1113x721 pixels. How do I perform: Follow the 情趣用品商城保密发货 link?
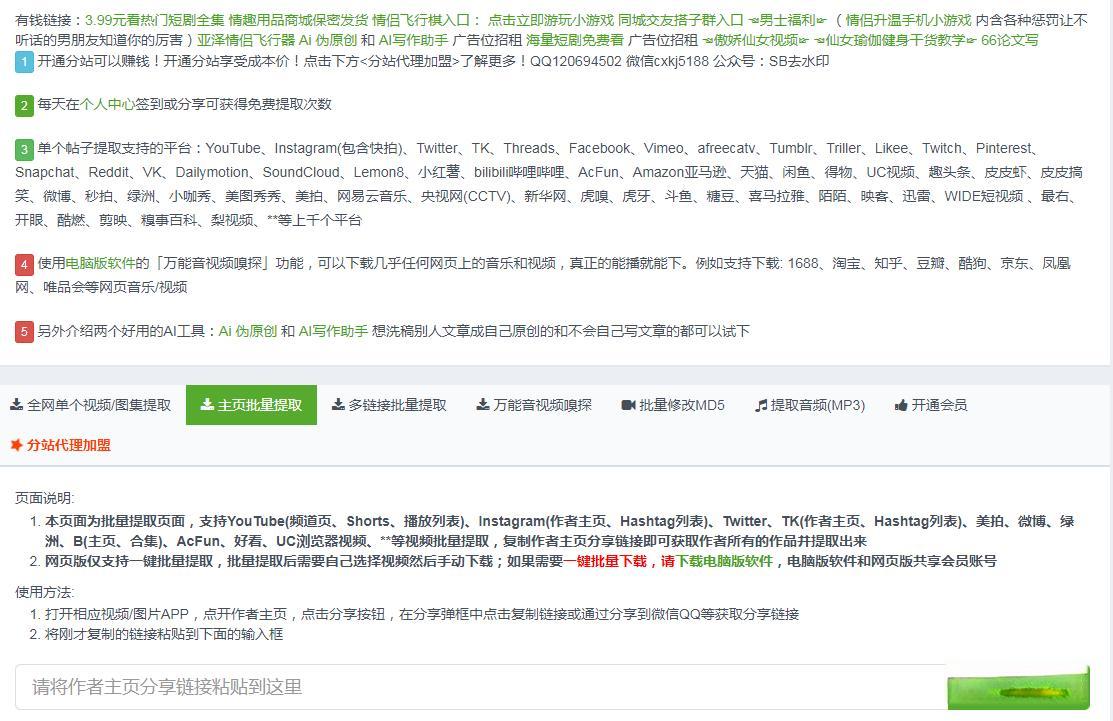(x=298, y=20)
